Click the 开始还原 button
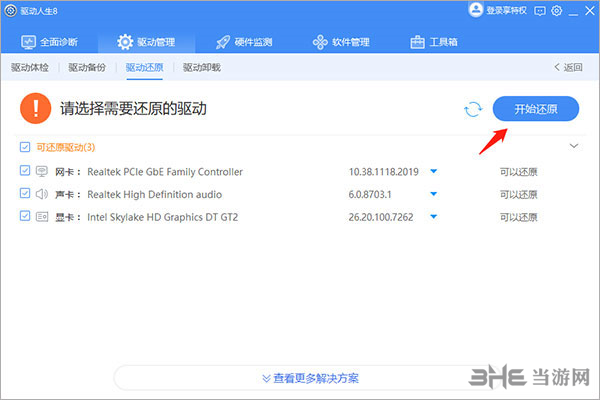 pos(536,109)
